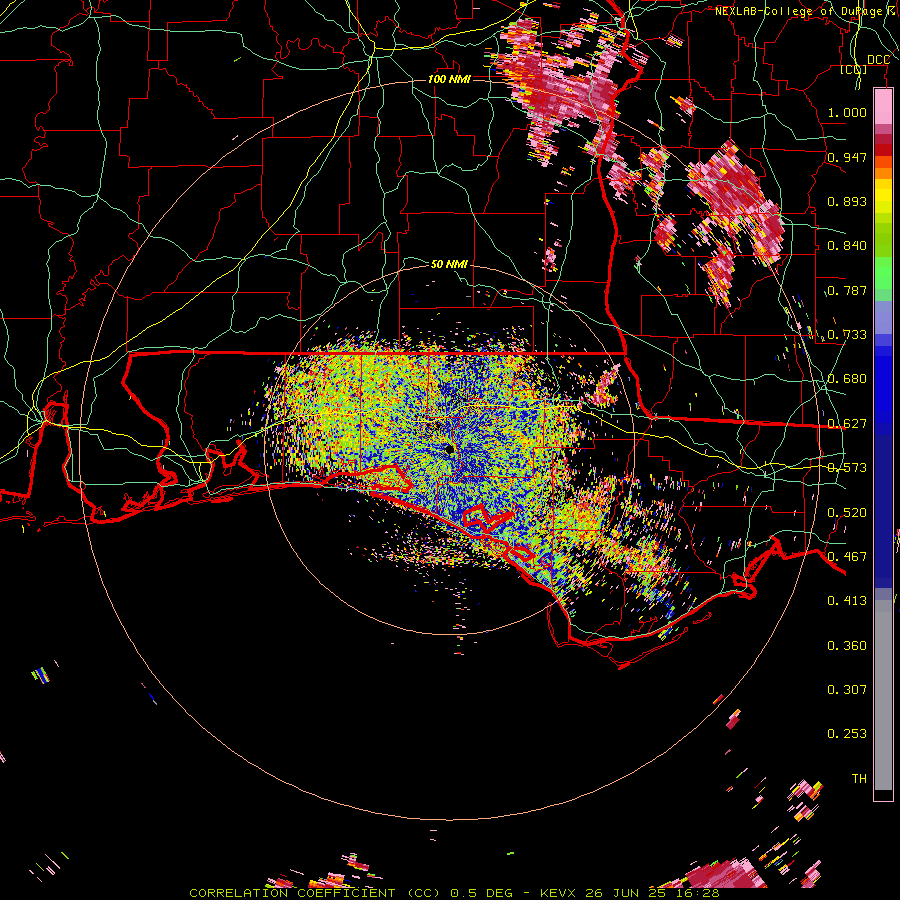Click the 16:28 timestamp in caption
900x900 pixels.
[x=697, y=893]
